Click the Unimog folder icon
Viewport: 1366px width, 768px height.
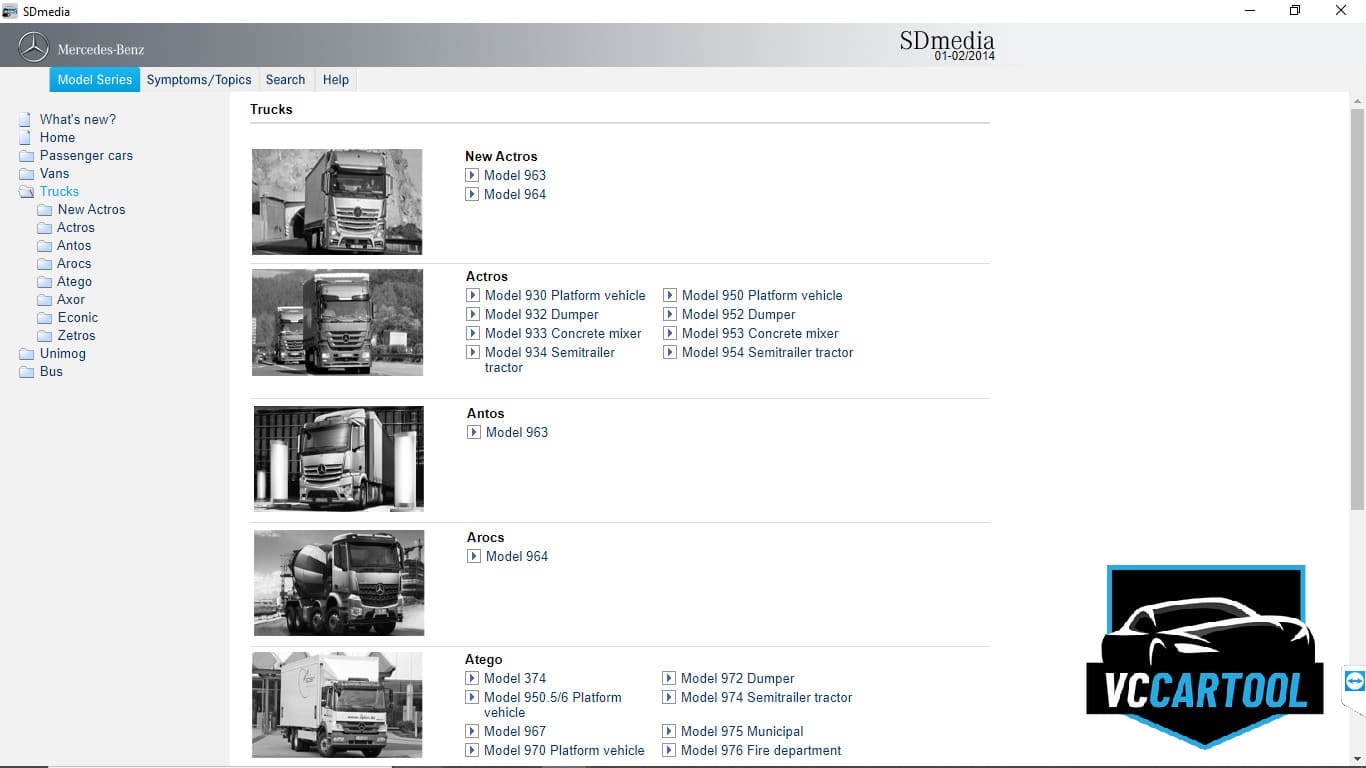point(26,353)
